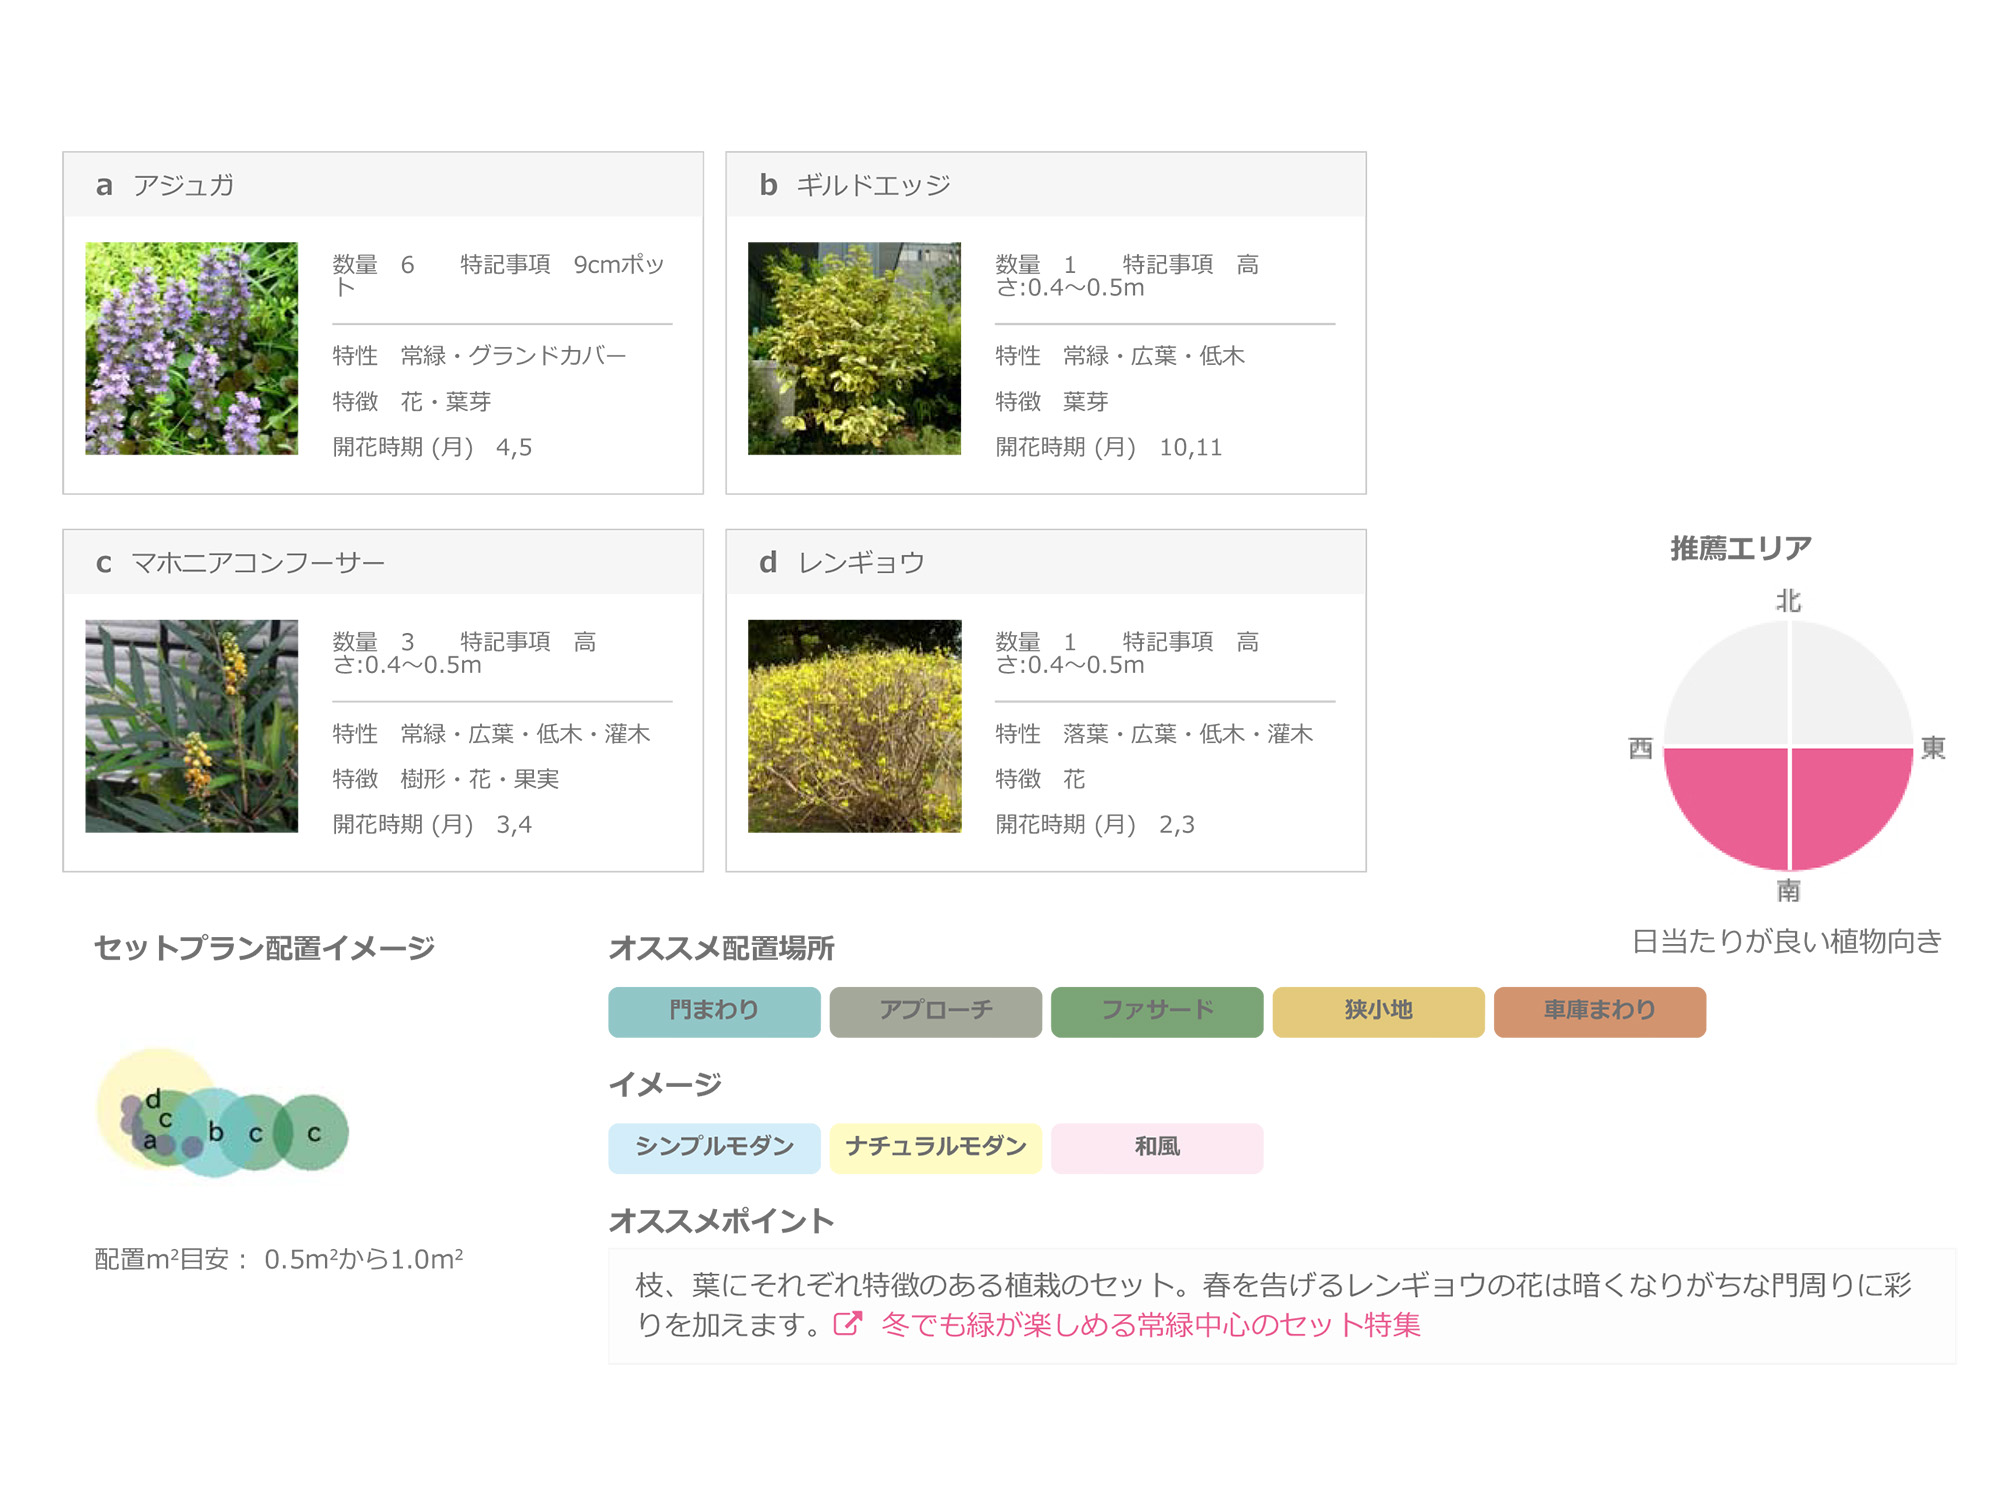Click '特性 常緑・グランドカバー' text

[x=479, y=356]
